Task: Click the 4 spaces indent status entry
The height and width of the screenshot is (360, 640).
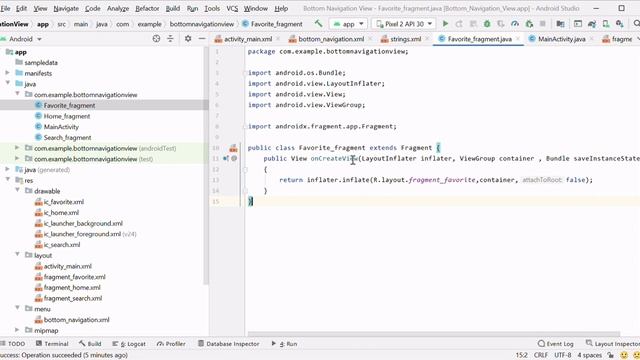Action: (x=589, y=355)
